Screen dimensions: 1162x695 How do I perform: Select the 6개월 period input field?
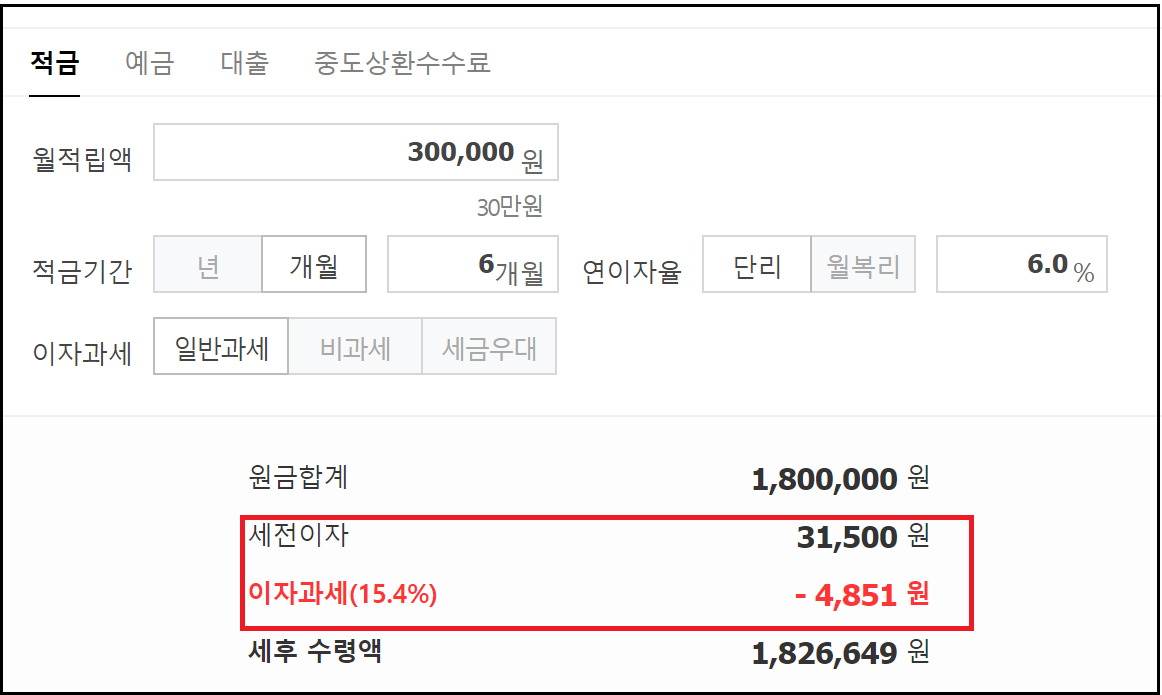tap(471, 263)
